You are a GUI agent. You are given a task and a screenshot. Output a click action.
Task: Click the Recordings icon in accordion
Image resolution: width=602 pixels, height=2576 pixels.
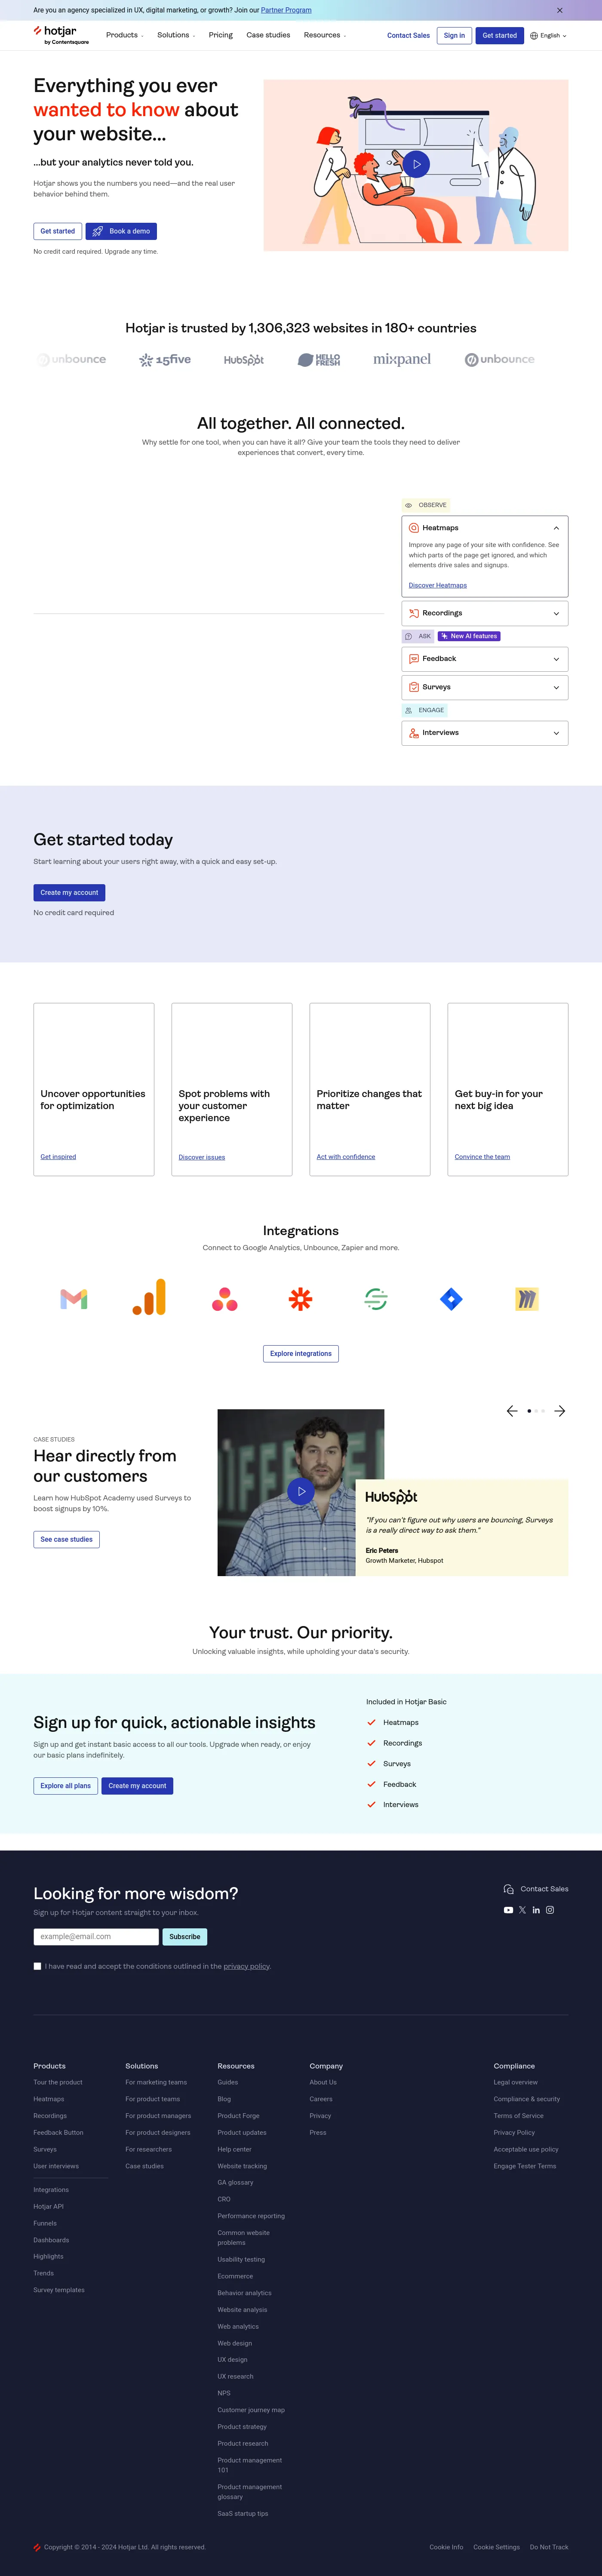point(414,613)
